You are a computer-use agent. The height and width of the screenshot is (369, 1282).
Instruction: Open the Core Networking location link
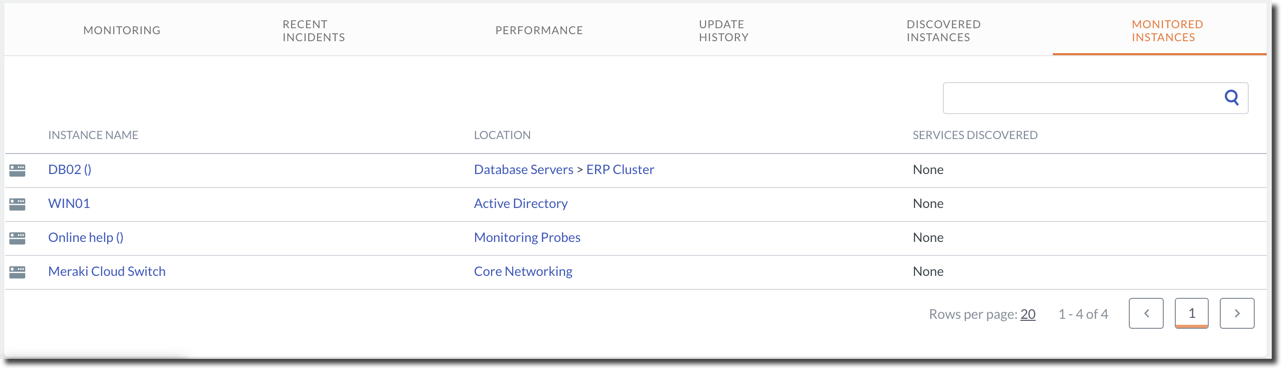[x=523, y=272]
